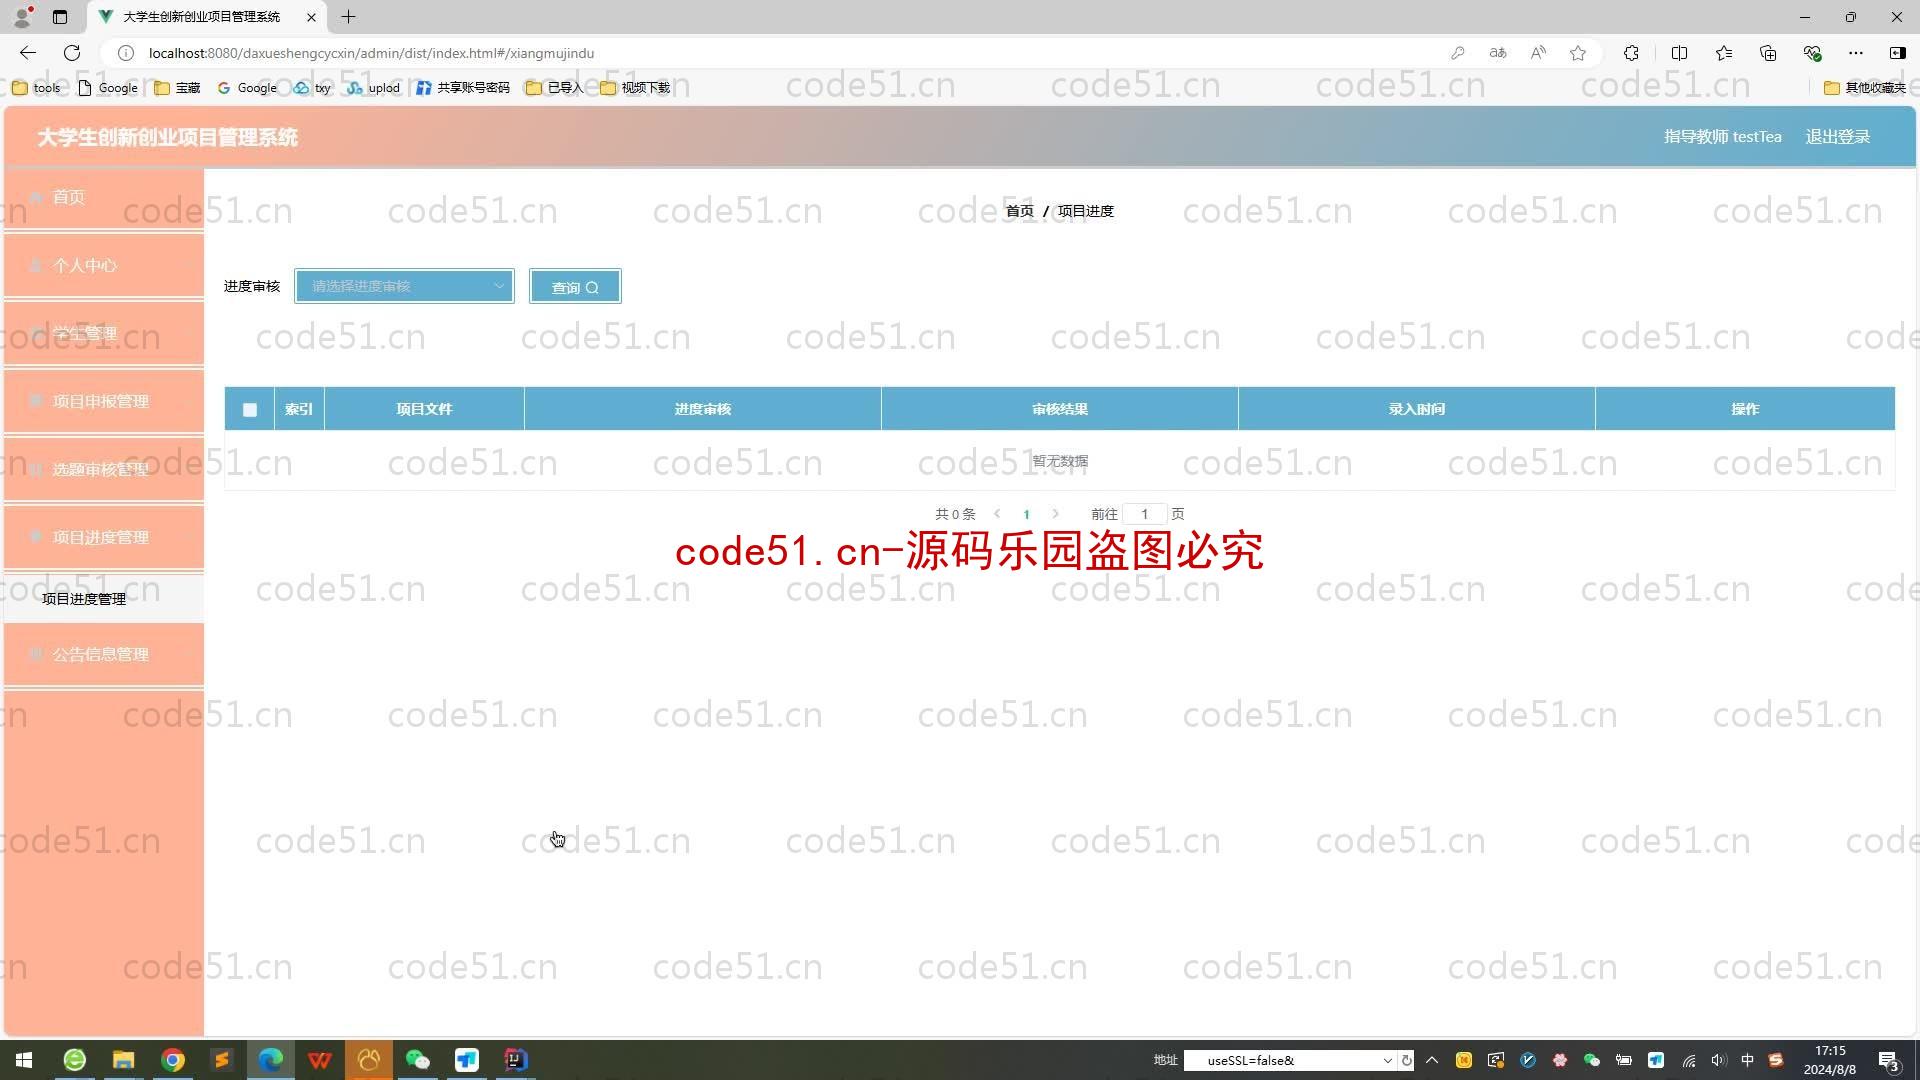Viewport: 1920px width, 1080px height.
Task: Open the browser profile avatar
Action: coord(23,16)
